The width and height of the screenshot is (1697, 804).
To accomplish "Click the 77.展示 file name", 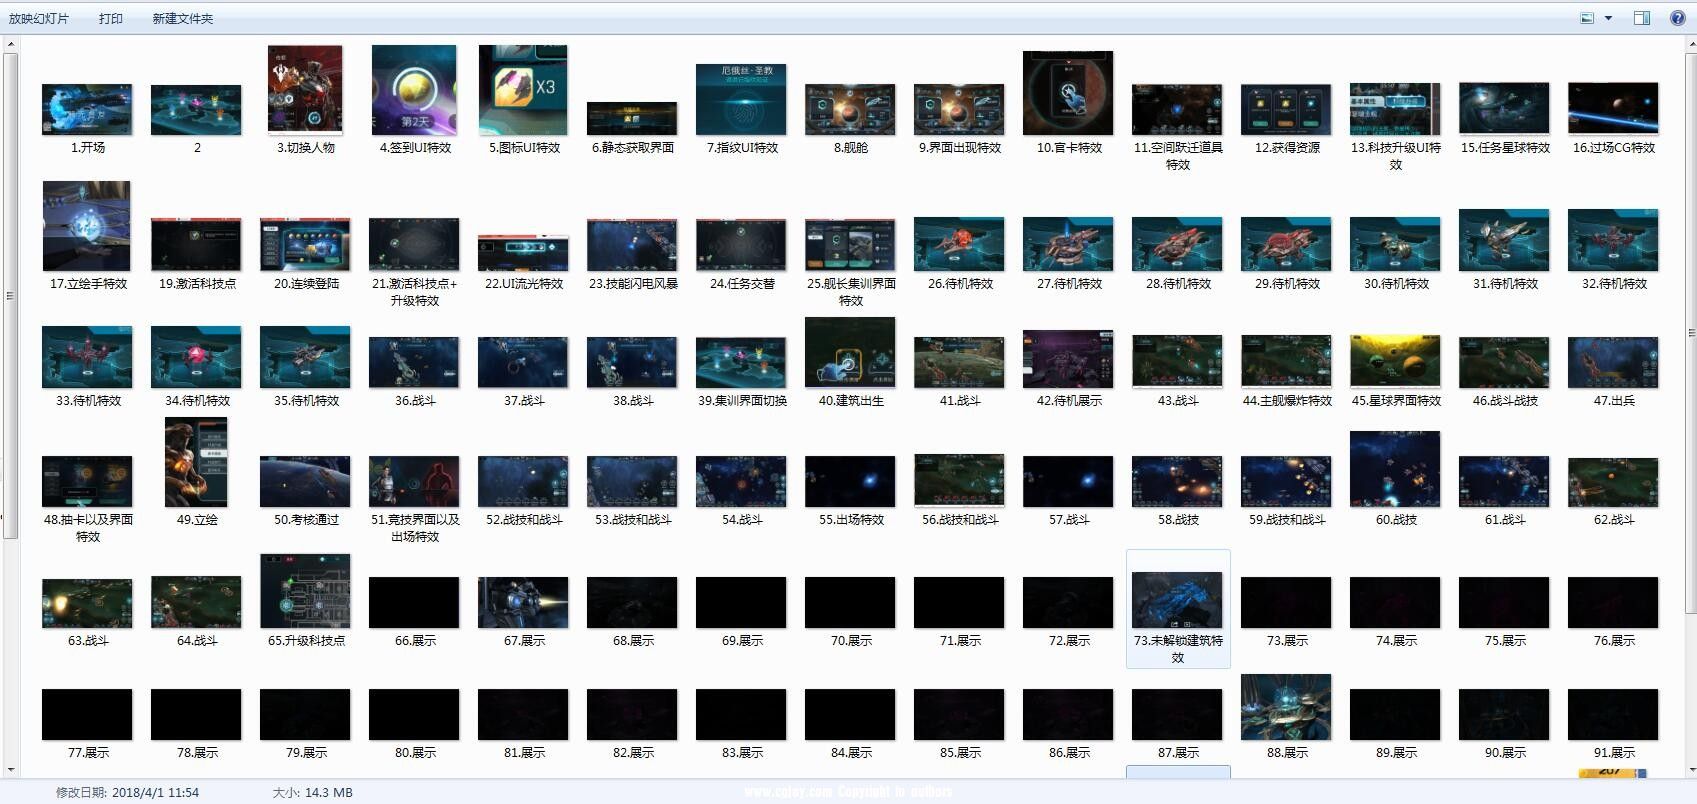I will (x=88, y=752).
